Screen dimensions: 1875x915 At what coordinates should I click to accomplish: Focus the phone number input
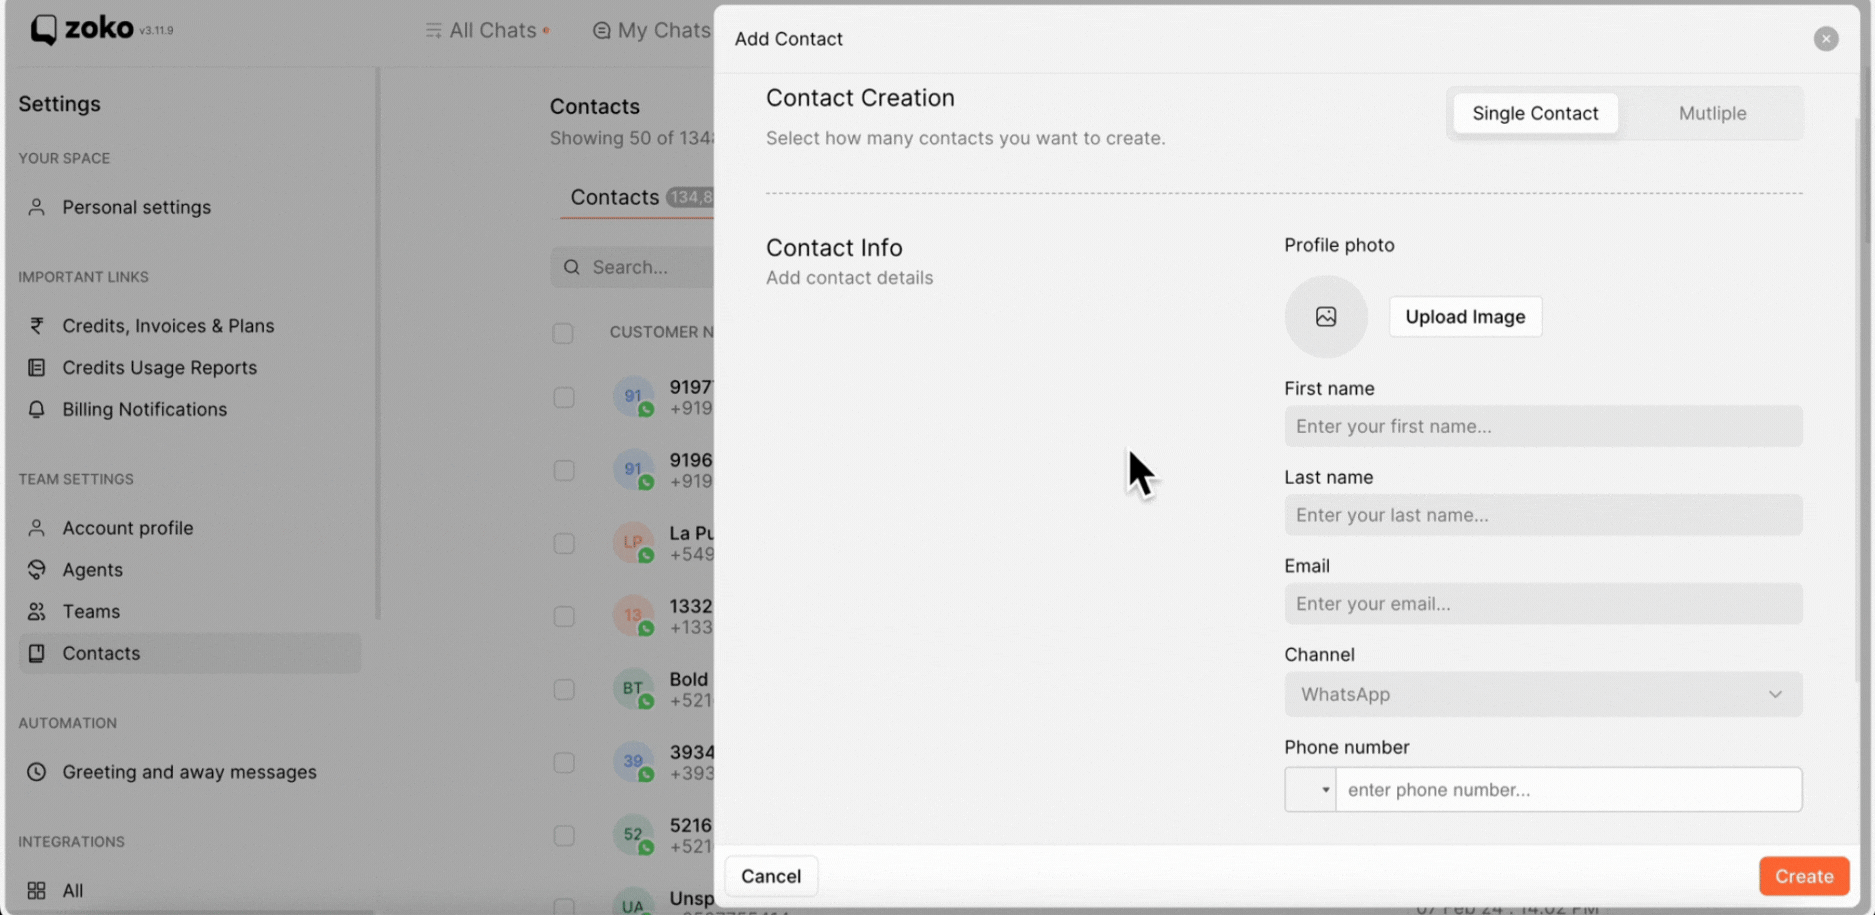click(x=1569, y=790)
